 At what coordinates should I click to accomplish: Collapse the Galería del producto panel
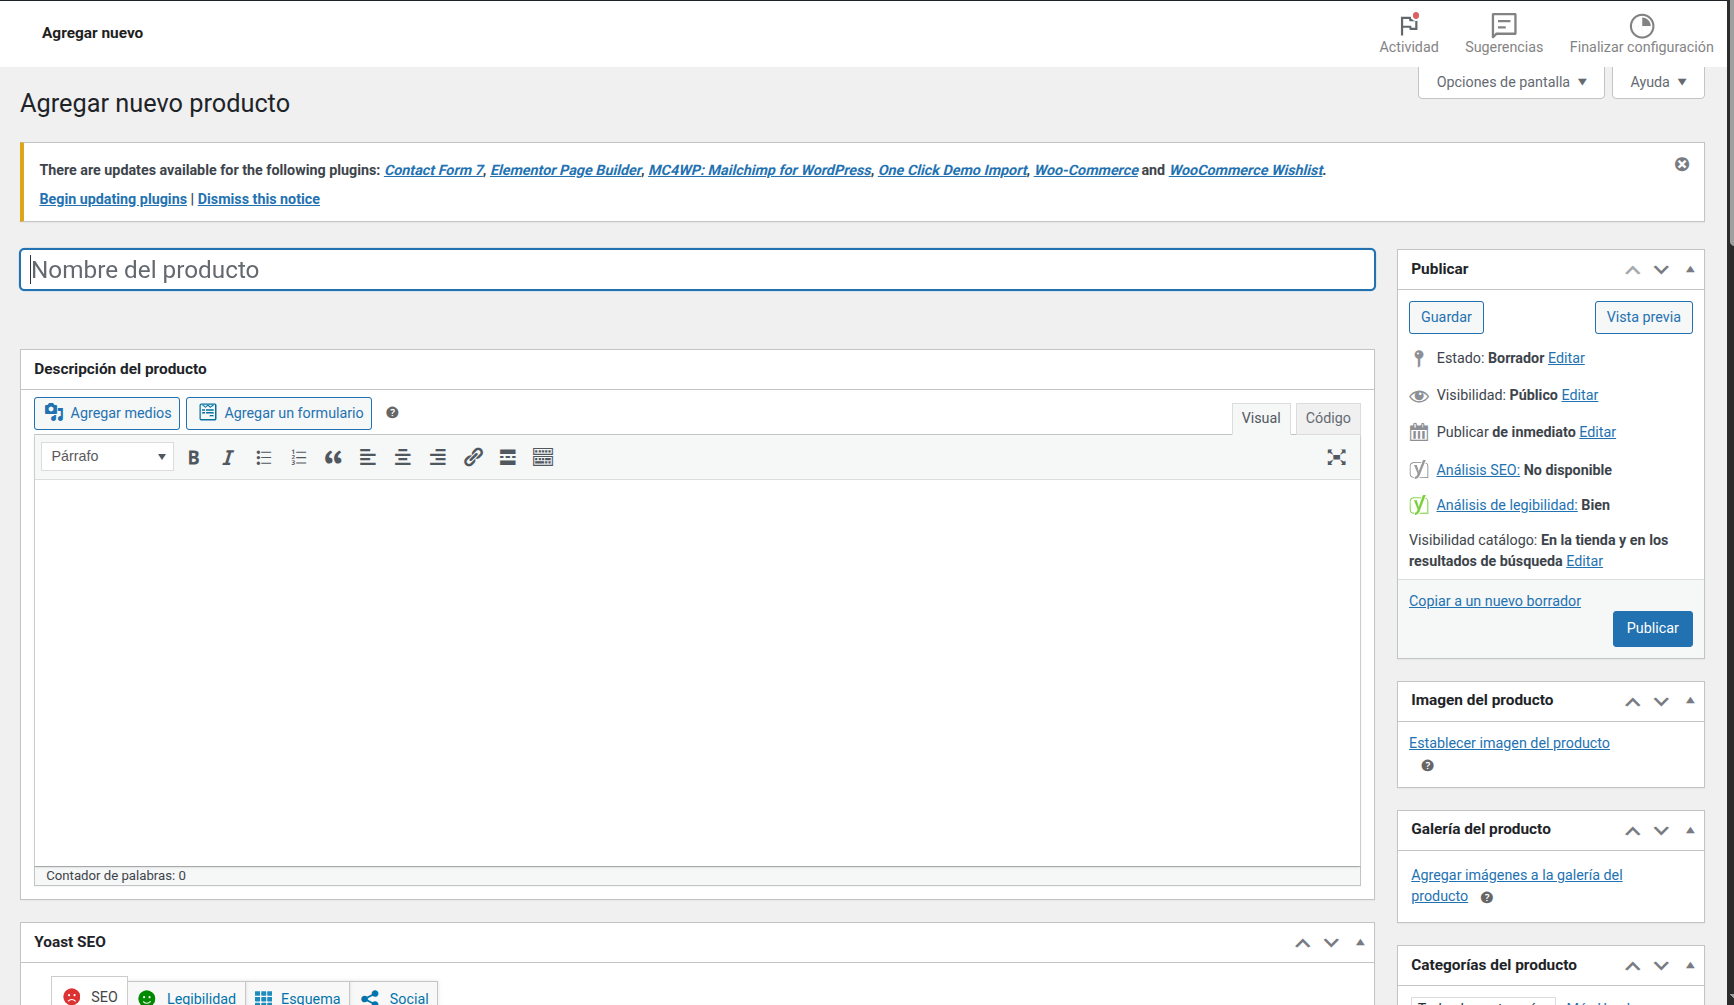pos(1690,830)
